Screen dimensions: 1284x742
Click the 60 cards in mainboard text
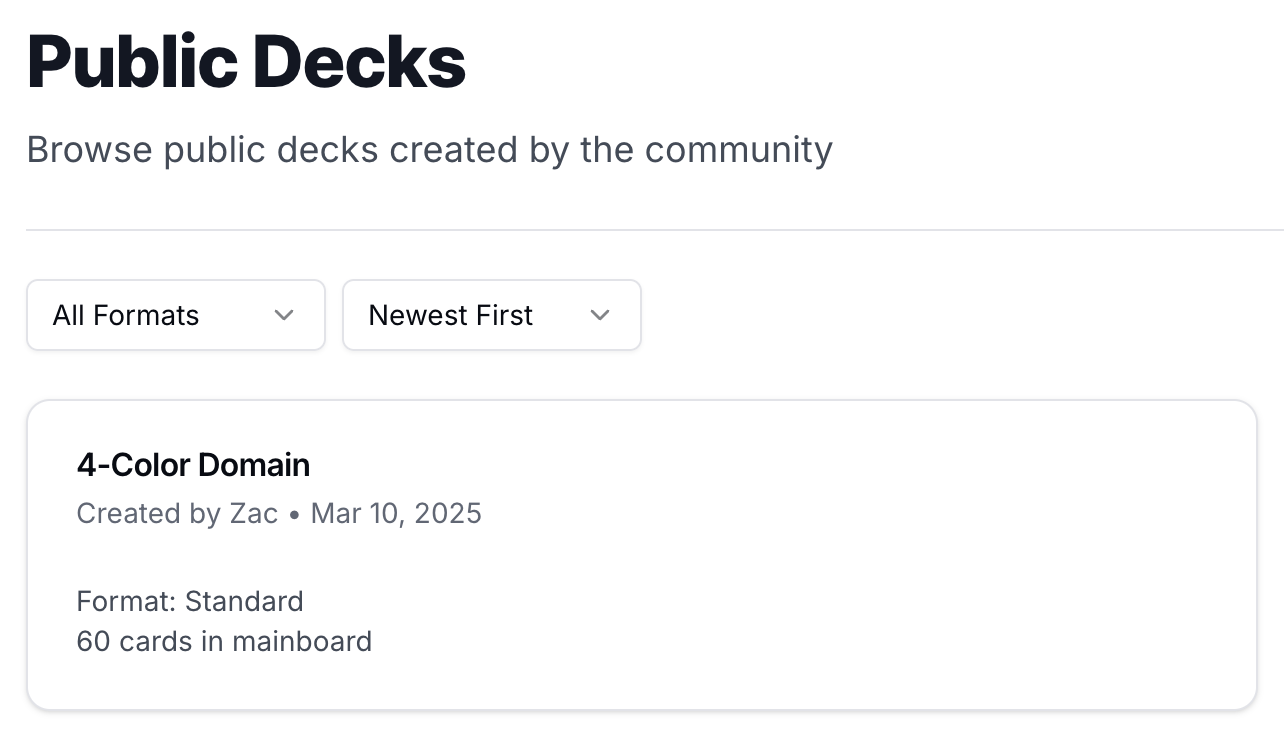tap(223, 641)
